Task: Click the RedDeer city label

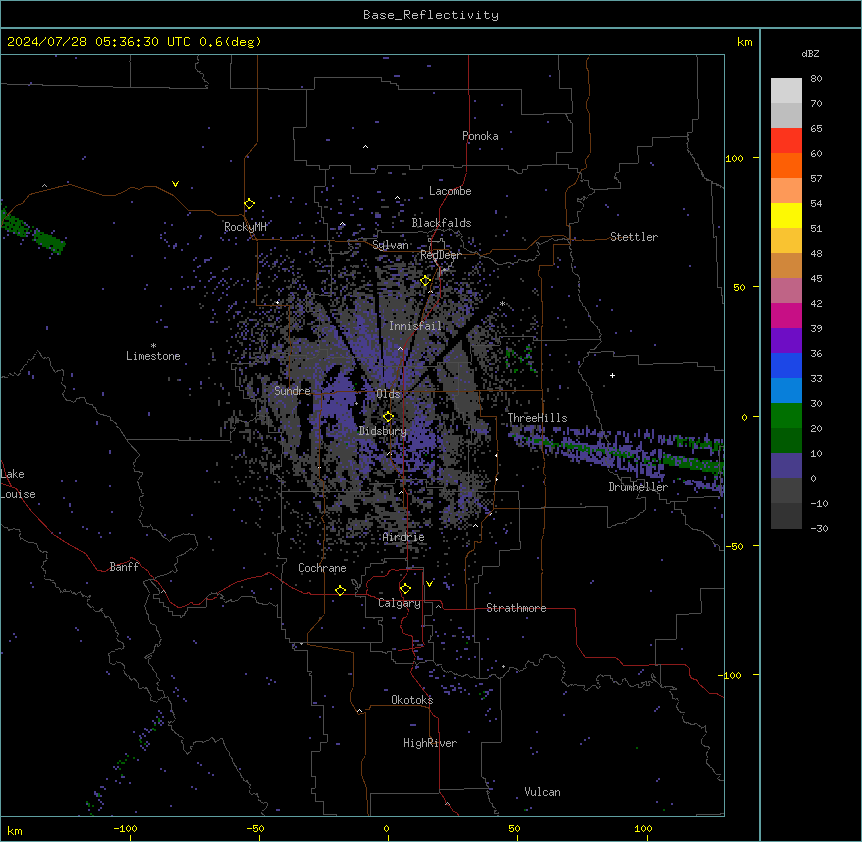Action: [440, 255]
